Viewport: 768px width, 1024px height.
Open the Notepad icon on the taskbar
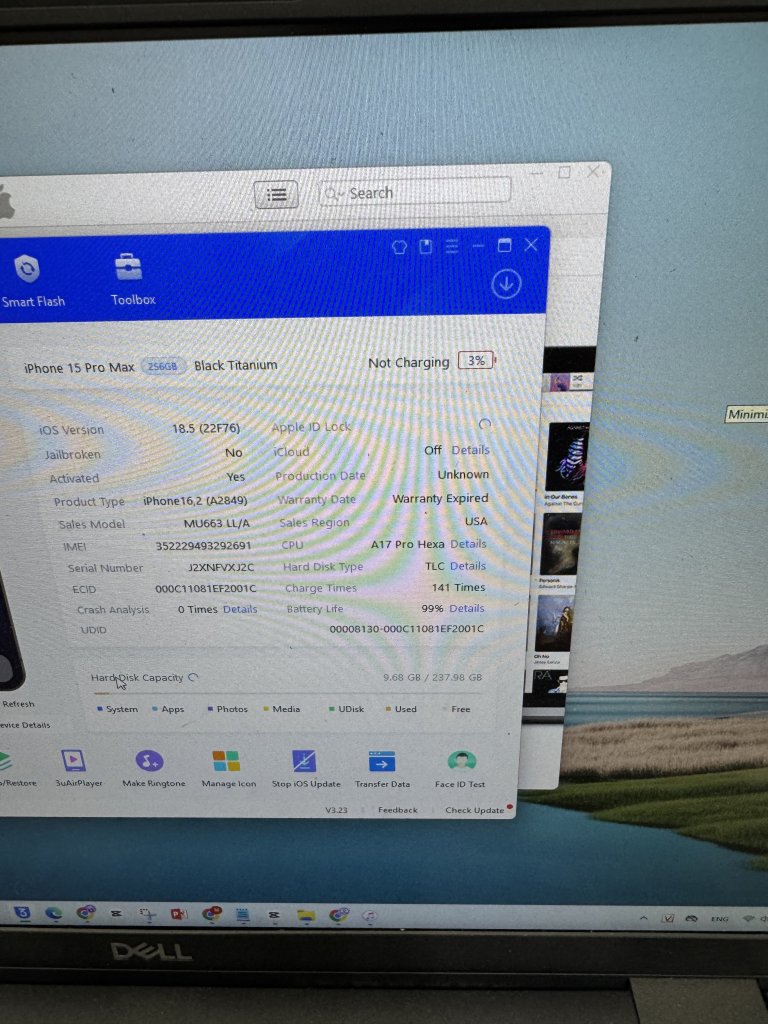pos(242,915)
